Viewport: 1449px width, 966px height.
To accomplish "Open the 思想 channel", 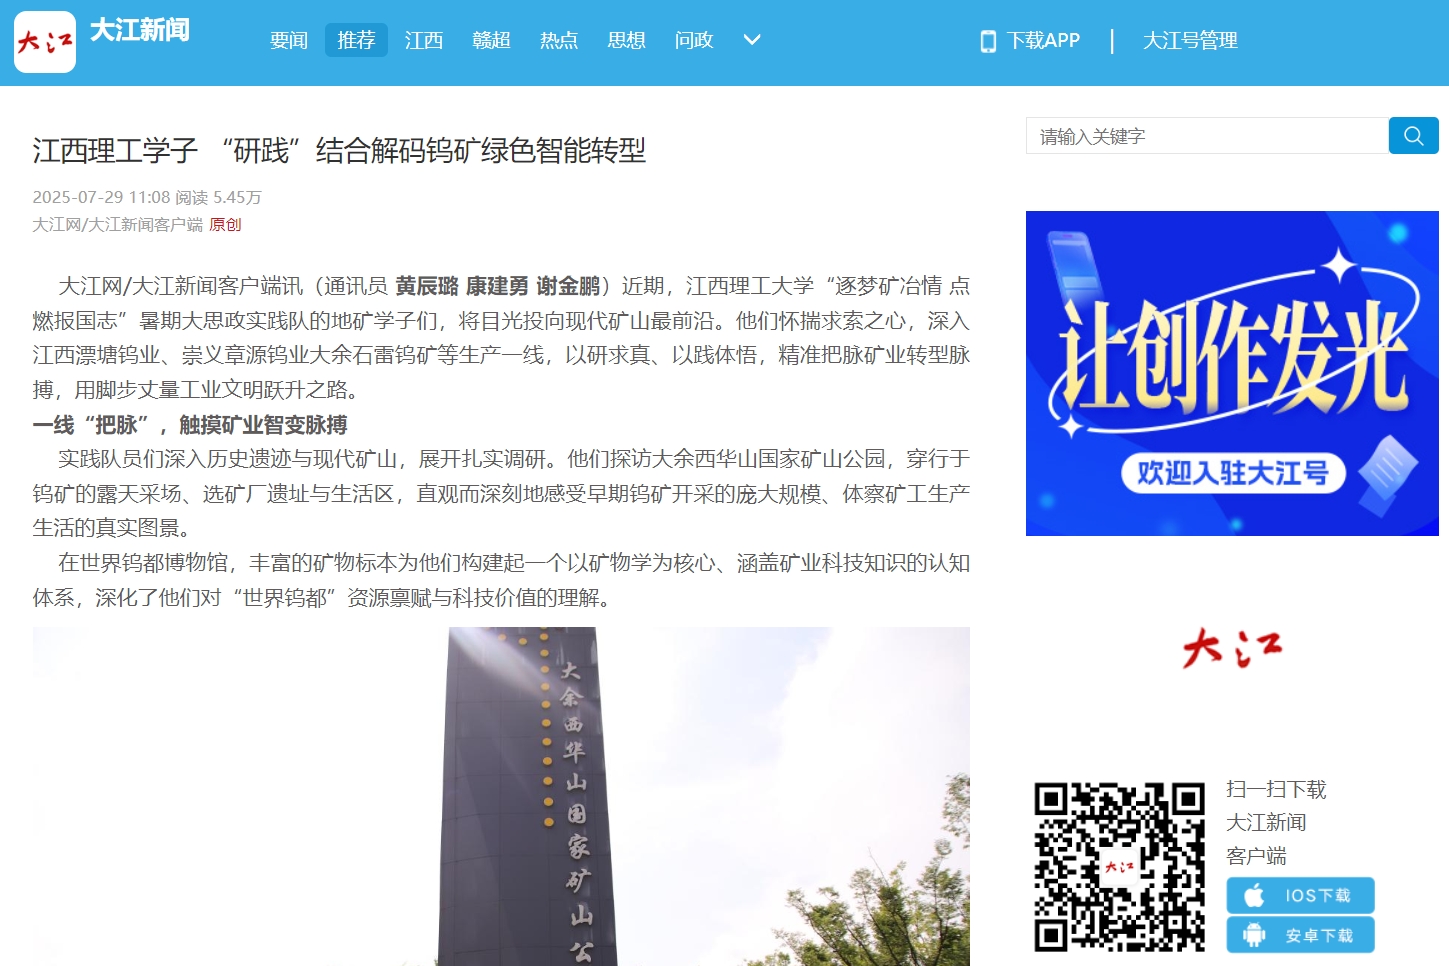I will tap(626, 40).
